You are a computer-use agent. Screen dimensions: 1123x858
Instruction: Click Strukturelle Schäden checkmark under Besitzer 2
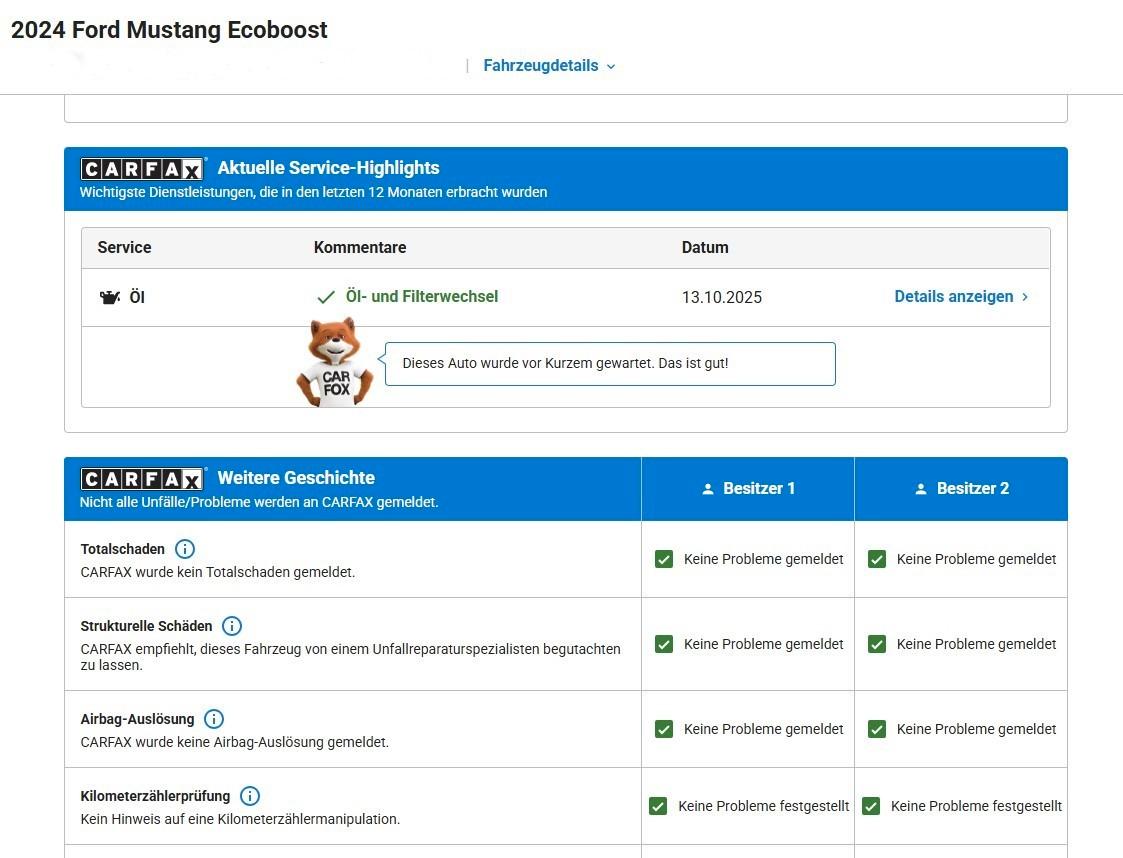coord(877,644)
